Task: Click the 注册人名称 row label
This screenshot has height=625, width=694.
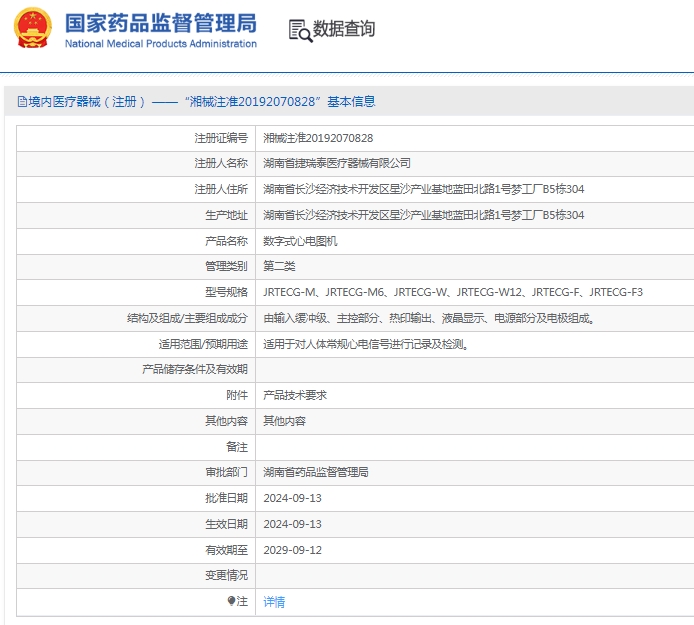Action: tap(221, 163)
